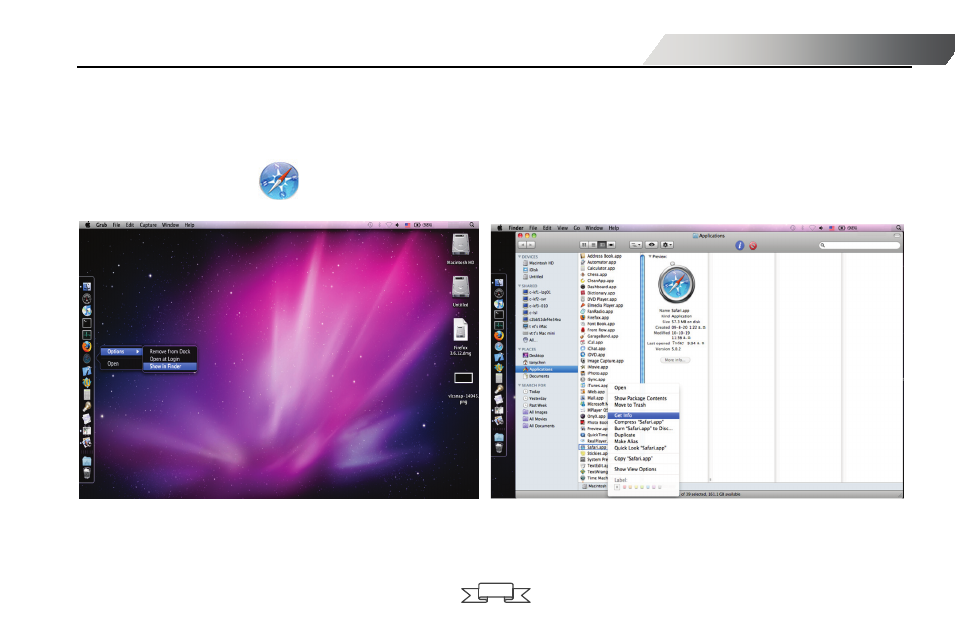955x636 pixels.
Task: Select Applications in the Finder sidebar
Action: click(x=546, y=369)
